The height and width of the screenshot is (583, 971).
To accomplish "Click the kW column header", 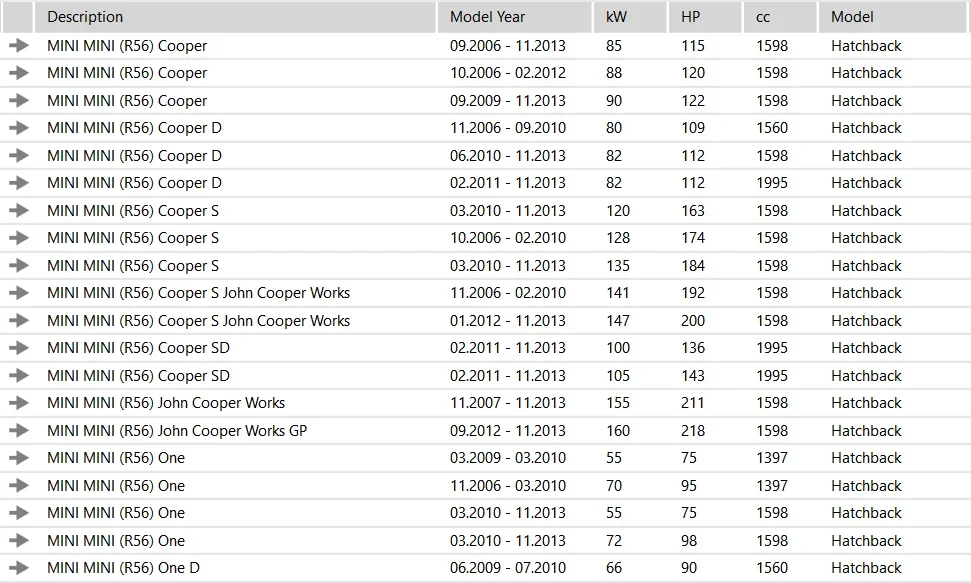I will click(x=630, y=17).
